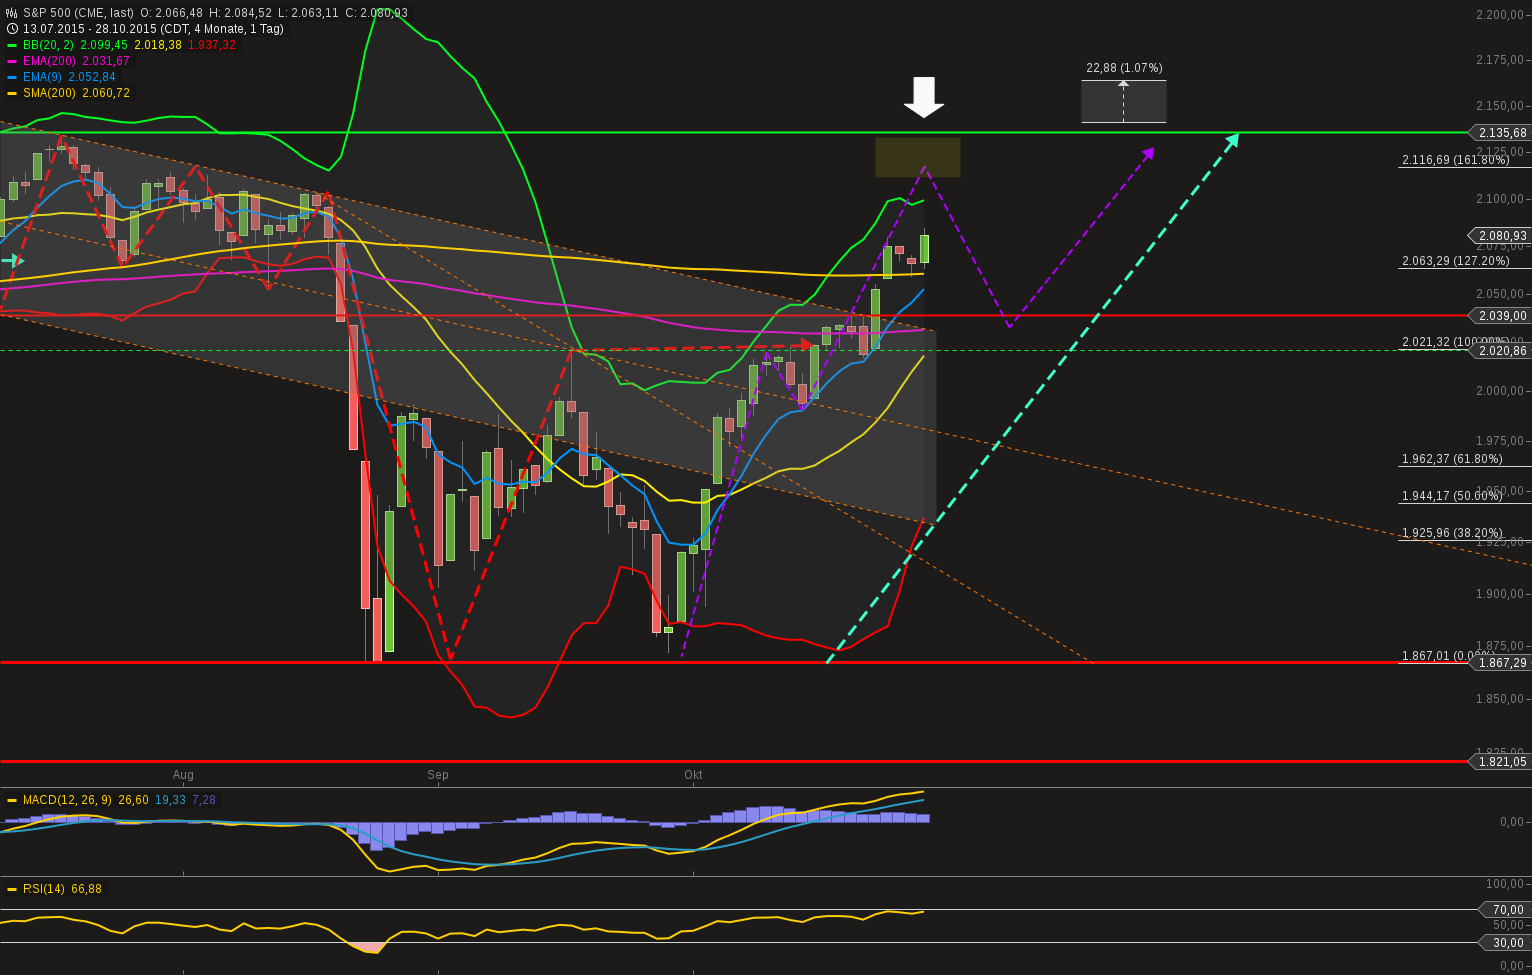This screenshot has height=975, width=1532.
Task: Click the 1.925,96 (38.20%) Fibonacci label
Action: coord(1452,533)
